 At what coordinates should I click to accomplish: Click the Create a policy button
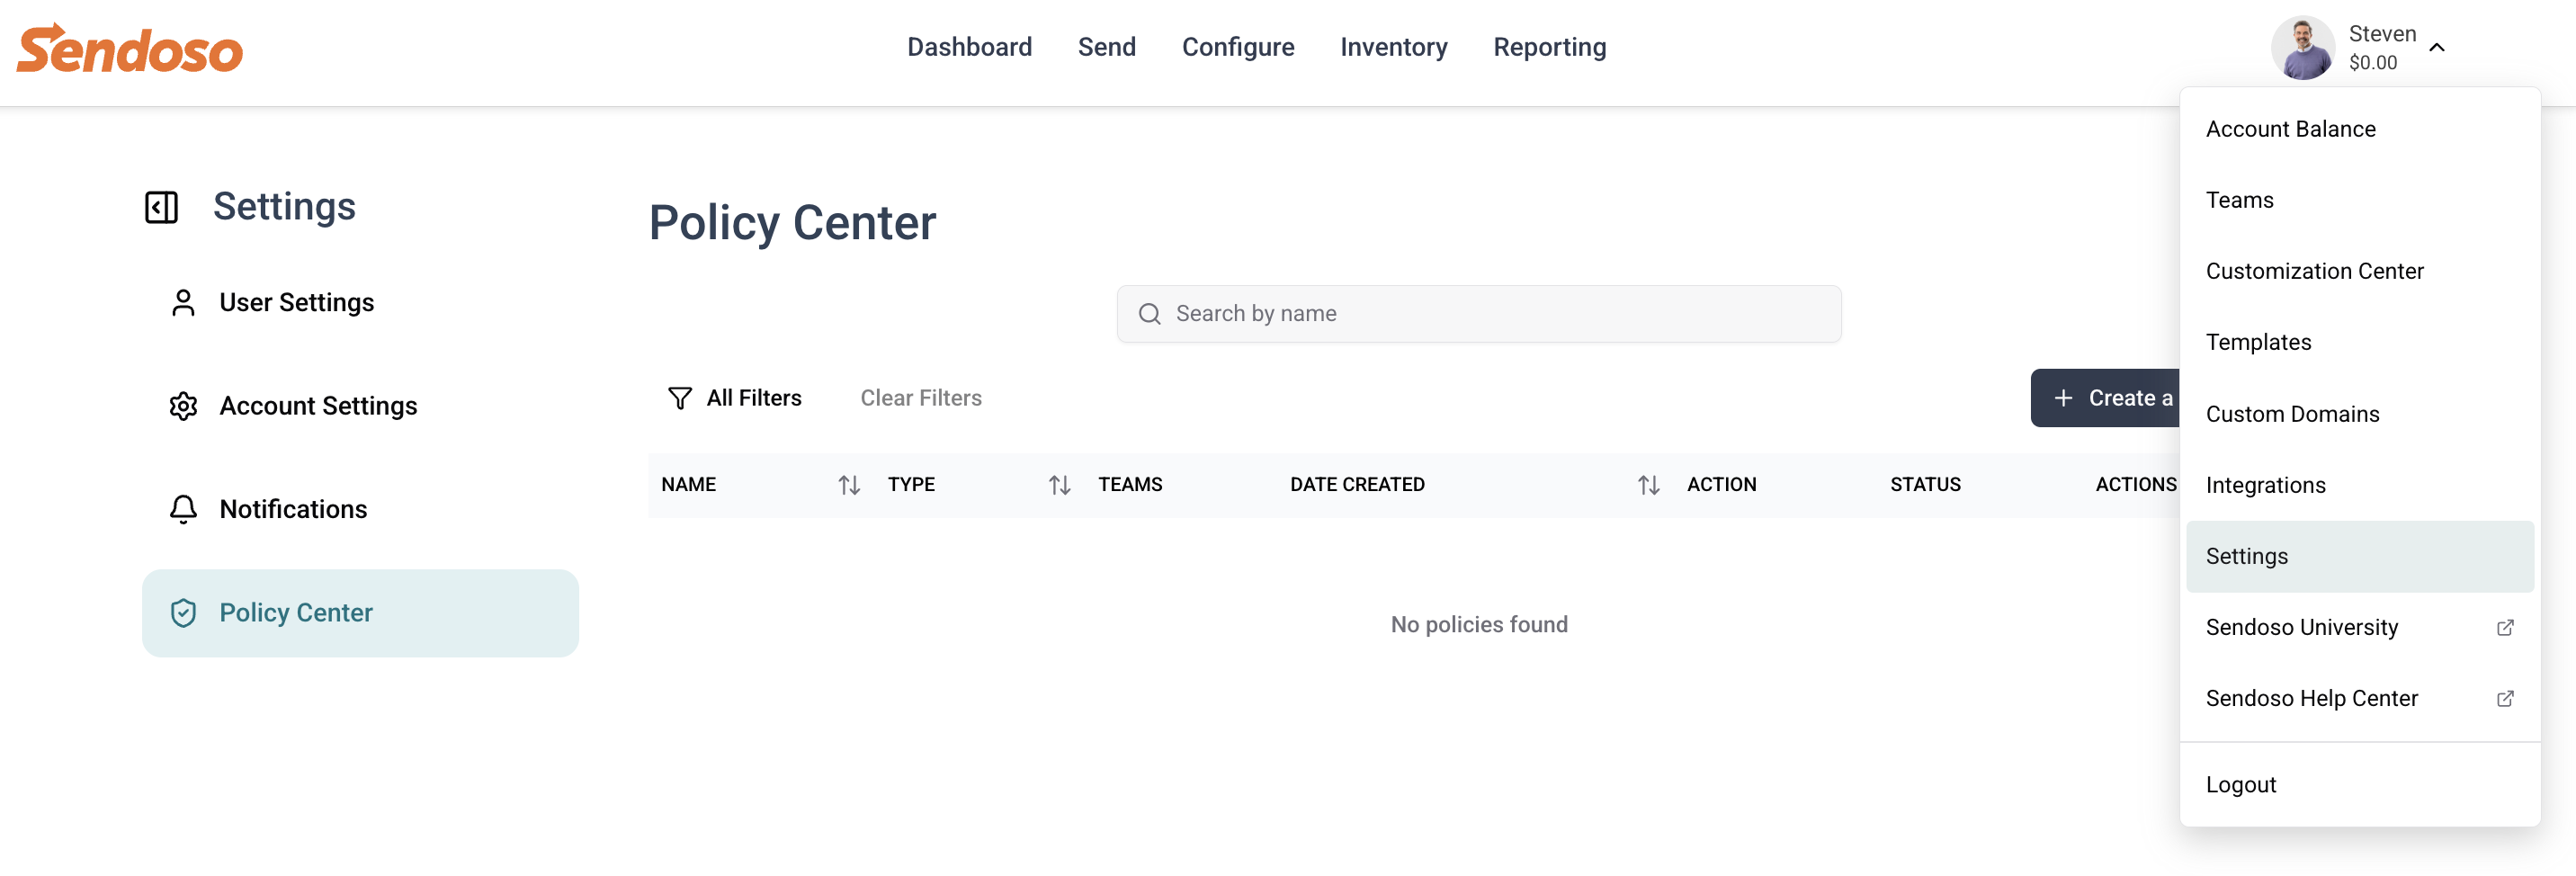pos(2106,398)
